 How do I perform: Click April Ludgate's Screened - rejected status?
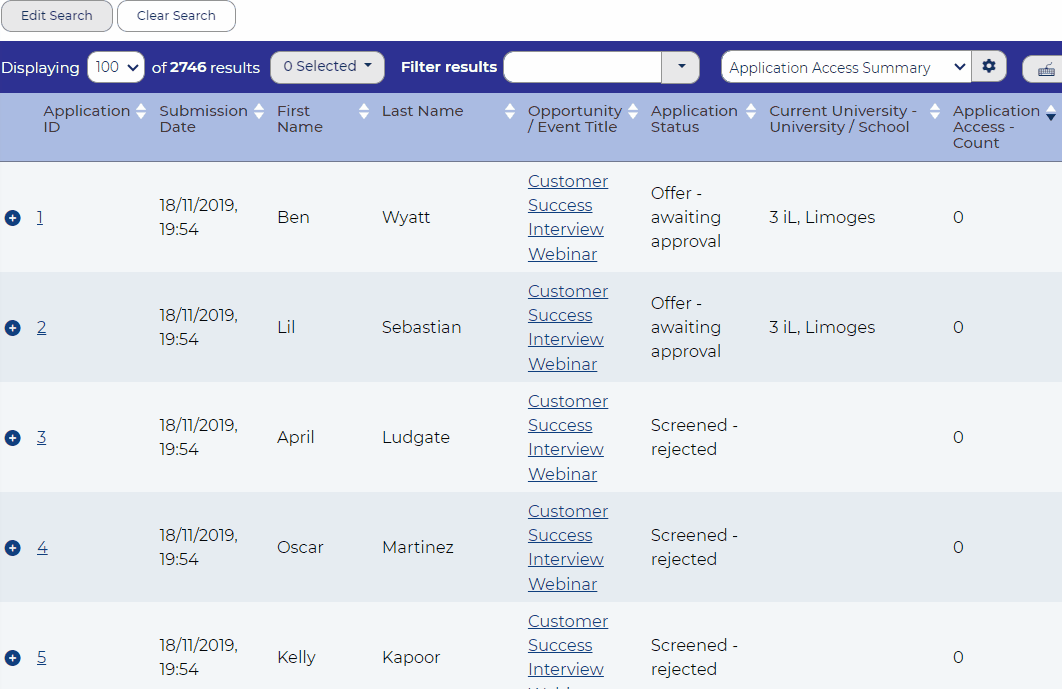click(694, 438)
